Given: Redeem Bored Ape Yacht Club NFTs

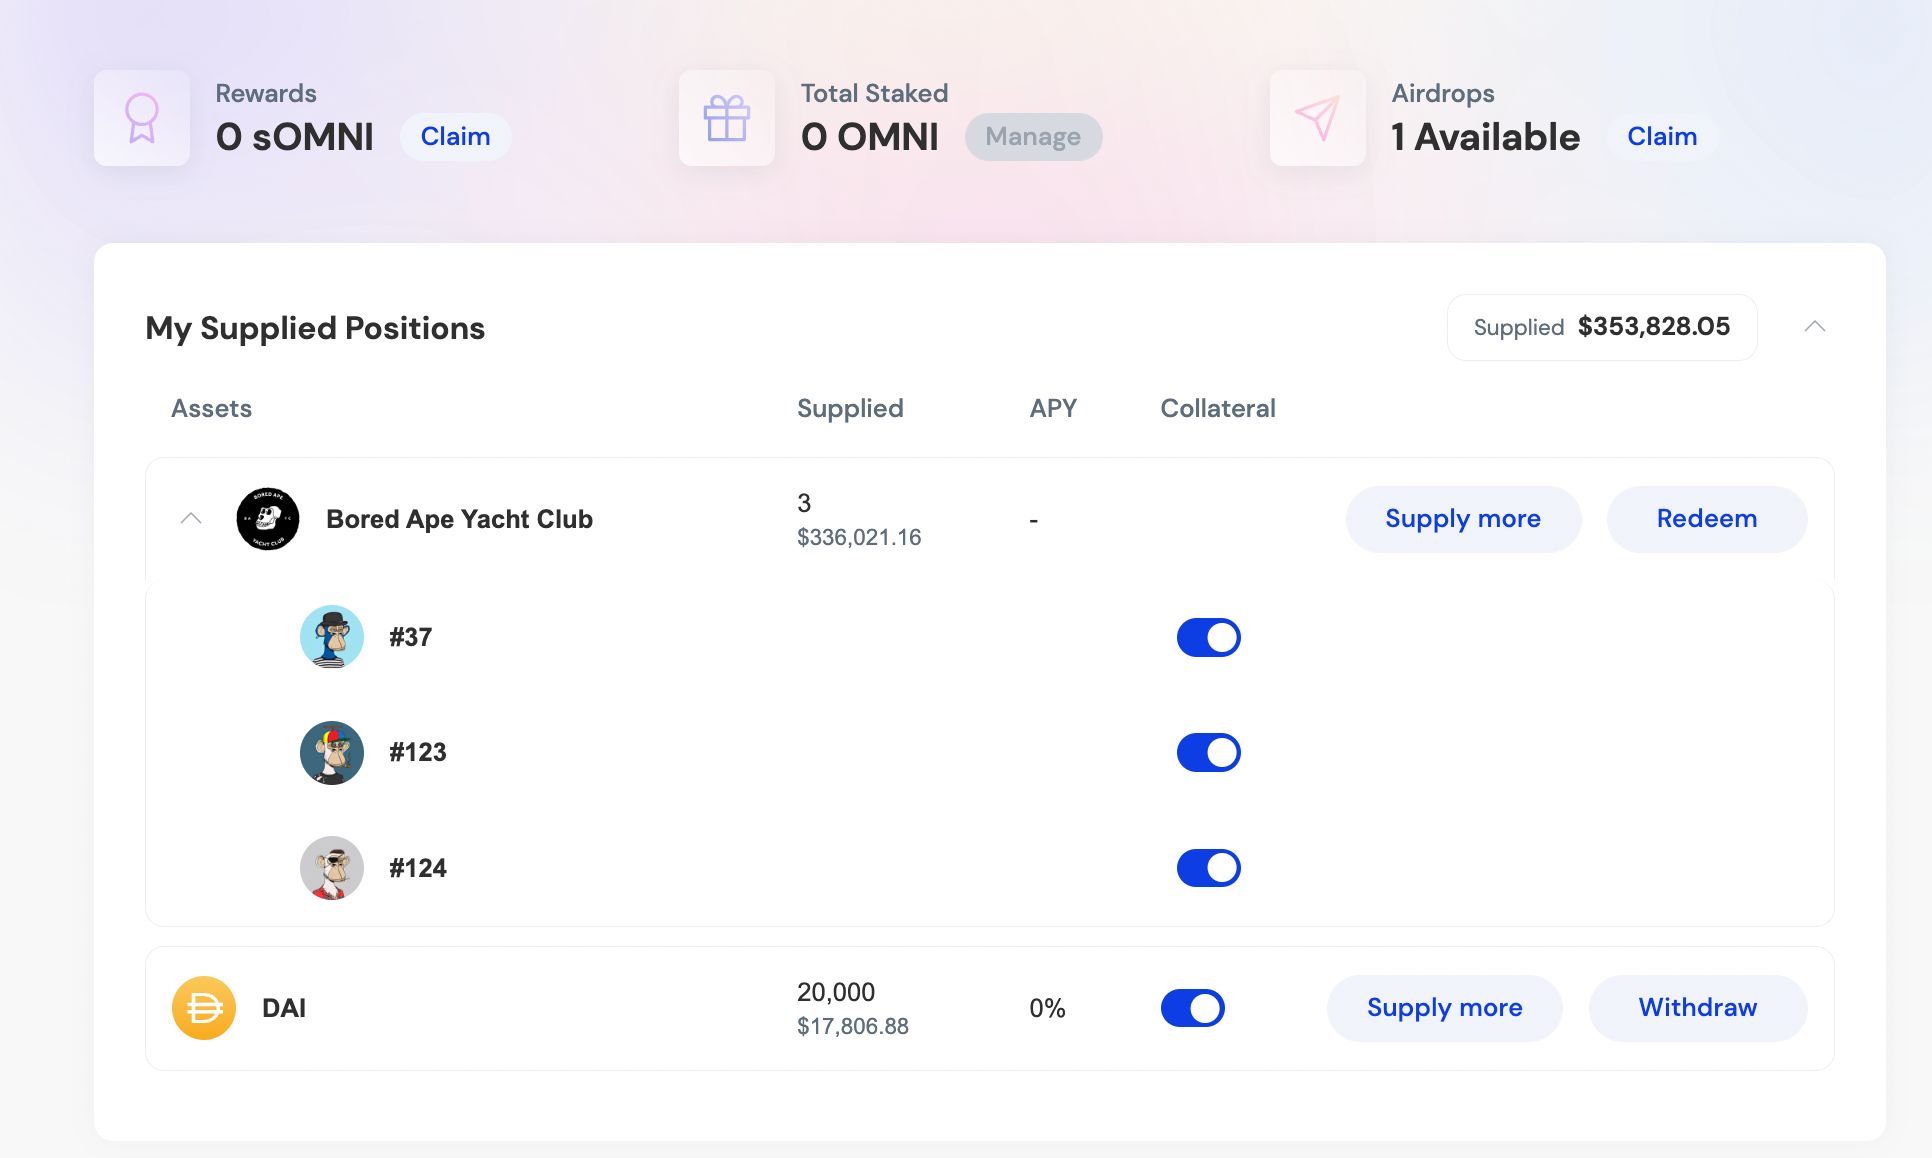Looking at the screenshot, I should coord(1707,519).
